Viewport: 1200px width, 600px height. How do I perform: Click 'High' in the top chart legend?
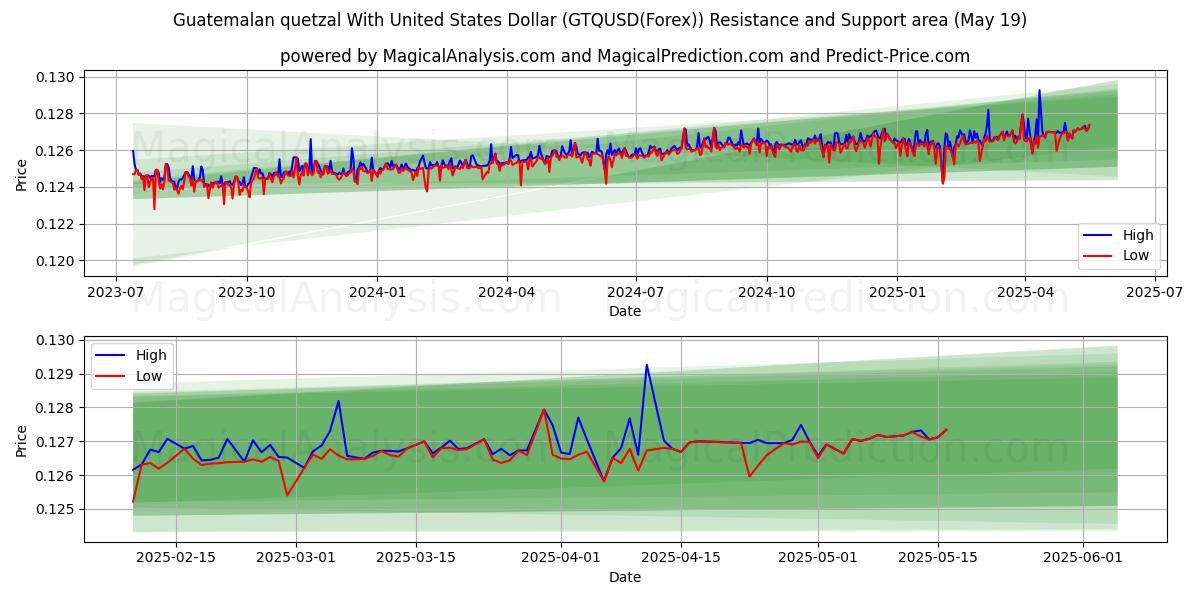[1138, 236]
